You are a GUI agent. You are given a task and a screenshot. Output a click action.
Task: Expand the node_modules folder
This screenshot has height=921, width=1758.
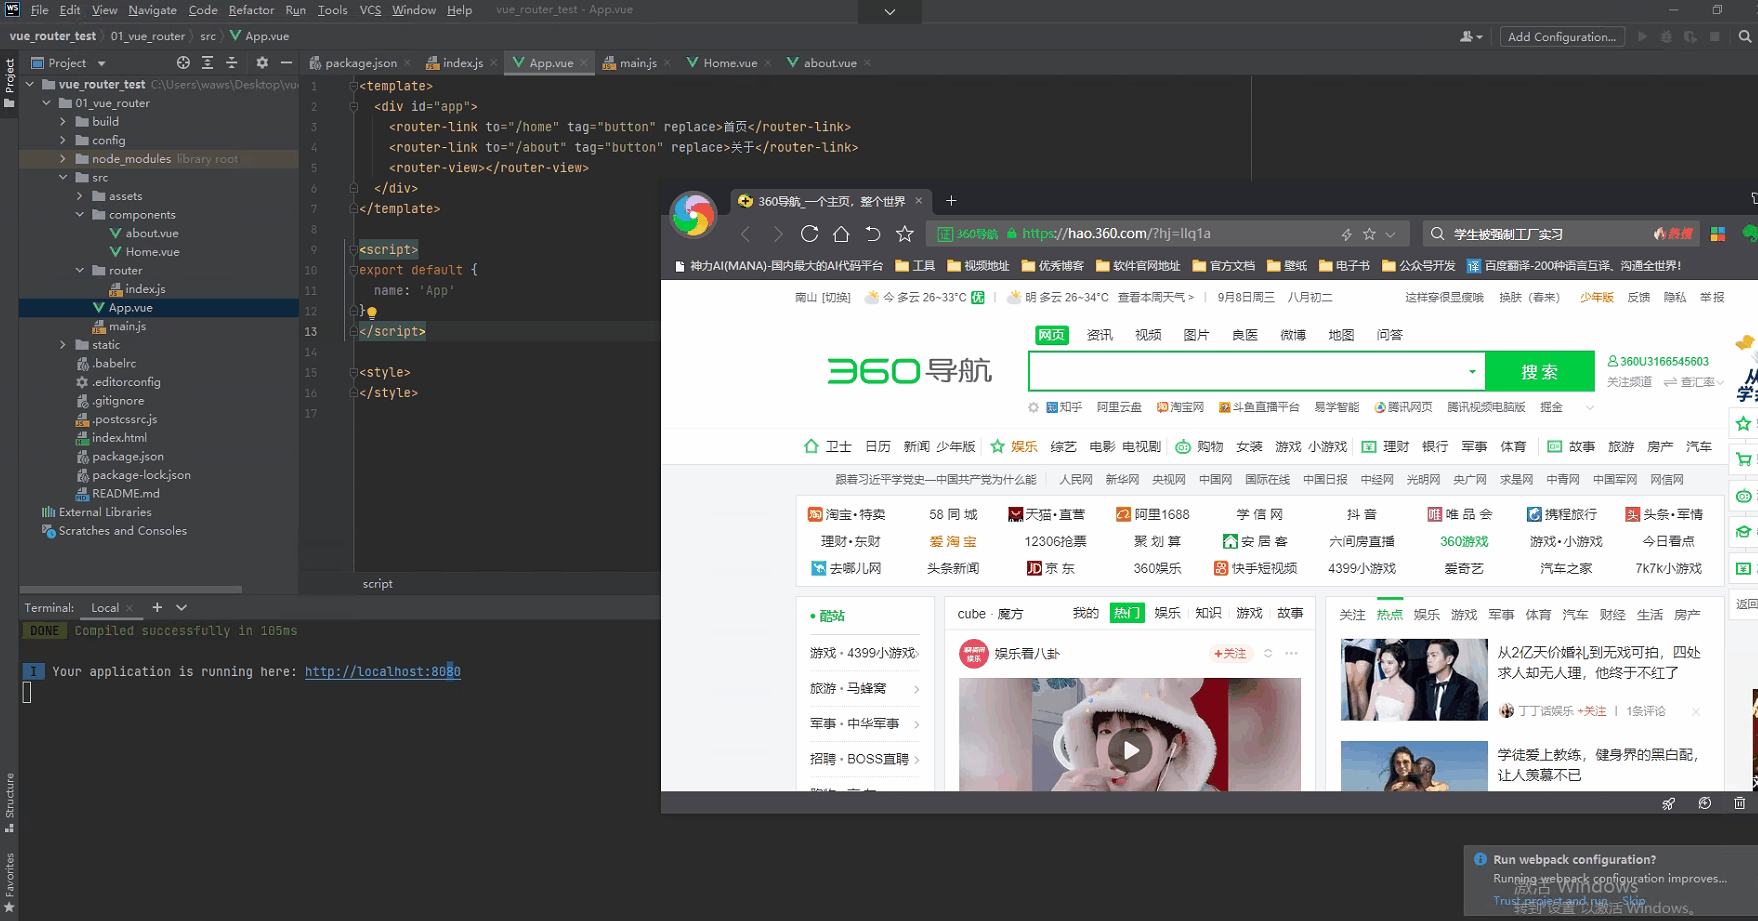point(63,159)
